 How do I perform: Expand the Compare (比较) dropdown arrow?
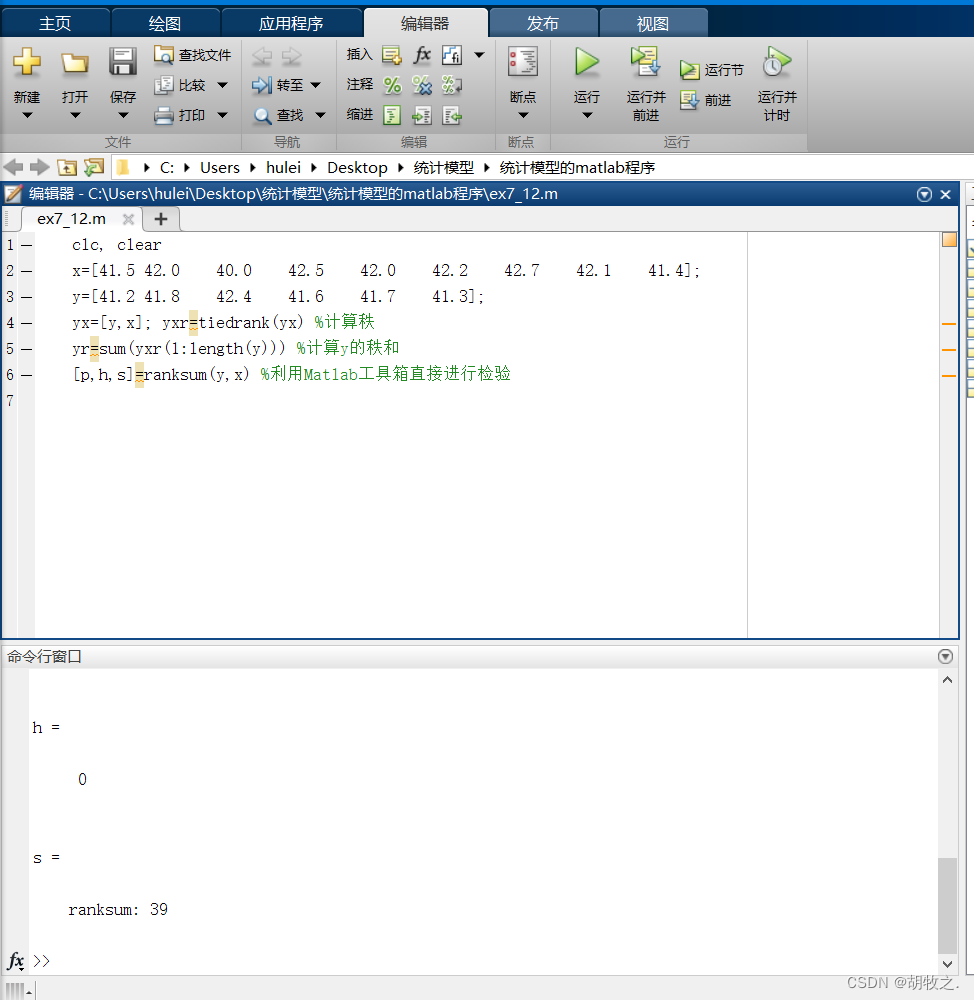(222, 85)
